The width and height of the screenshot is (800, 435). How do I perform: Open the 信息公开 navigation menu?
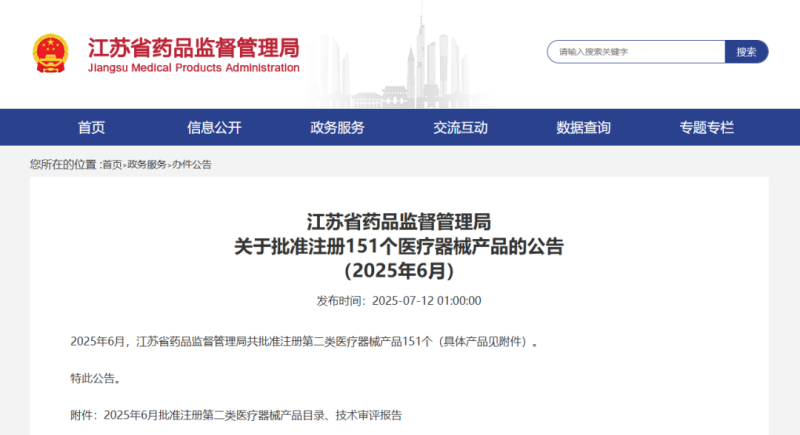214,127
